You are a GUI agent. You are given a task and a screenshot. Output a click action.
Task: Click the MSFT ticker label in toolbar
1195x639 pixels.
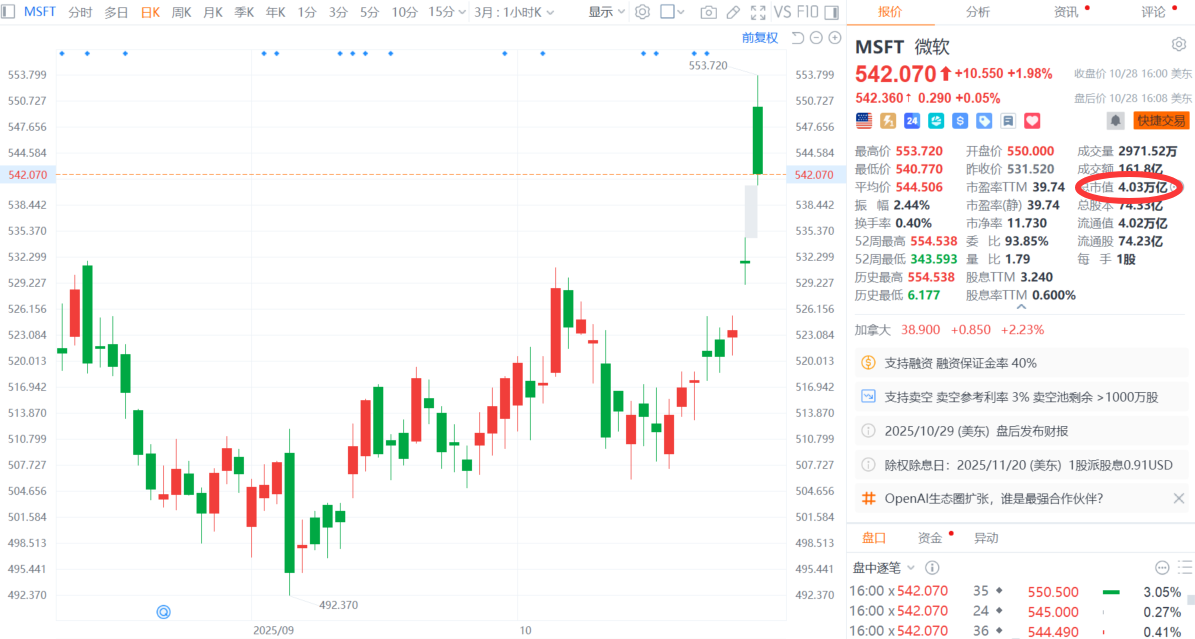tap(40, 11)
